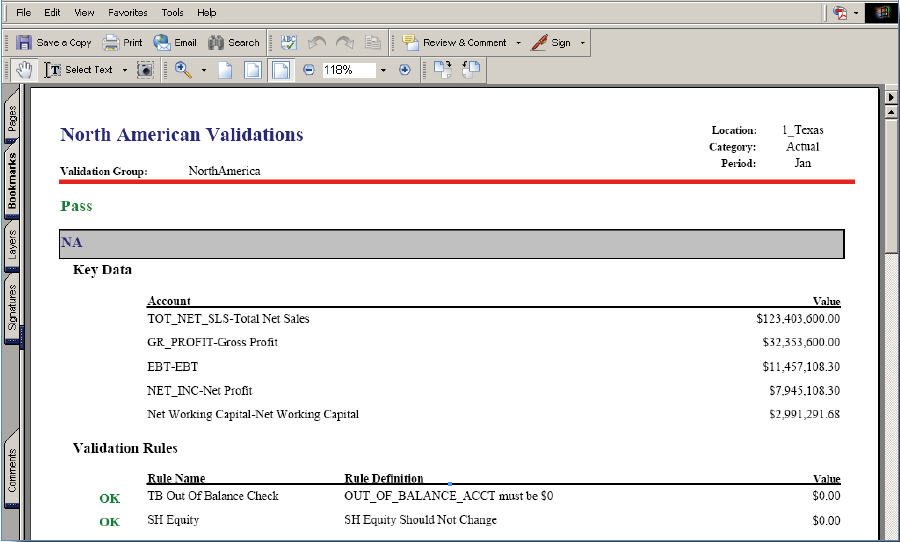Click the grayed Redo arrow icon
900x542 pixels.
click(x=344, y=42)
